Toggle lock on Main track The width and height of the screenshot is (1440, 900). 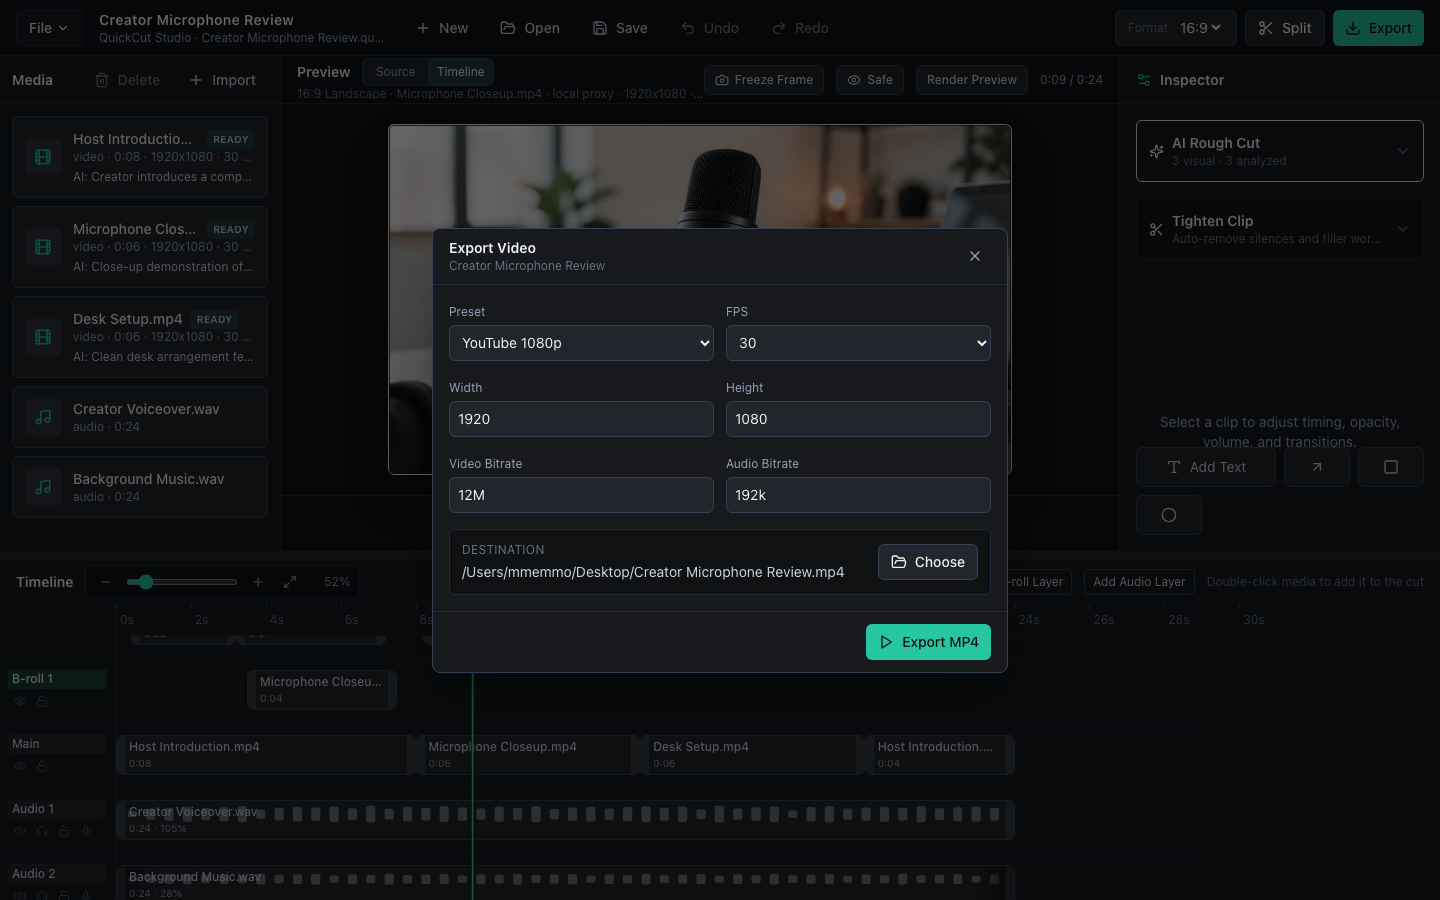tap(42, 766)
